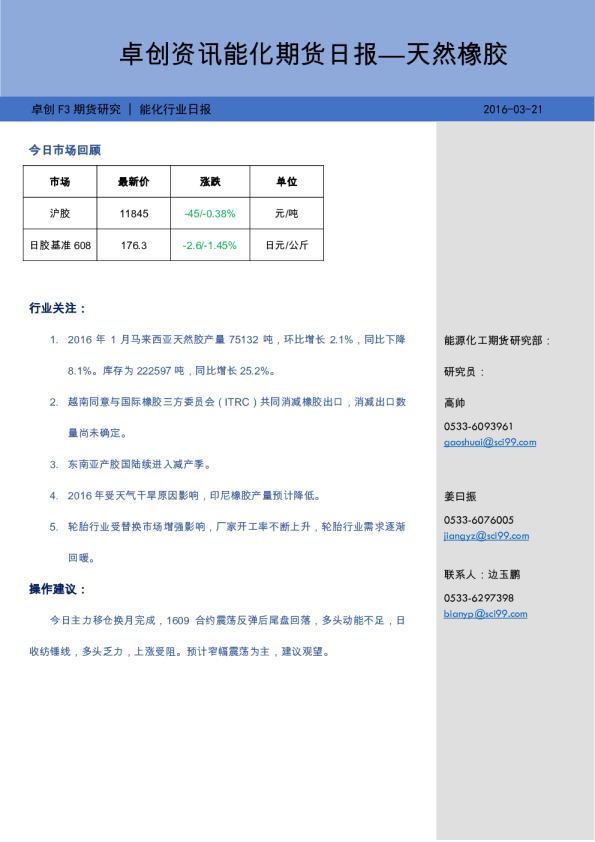Select the 日胶基准 608 table cell
The height and width of the screenshot is (842, 595).
point(60,245)
